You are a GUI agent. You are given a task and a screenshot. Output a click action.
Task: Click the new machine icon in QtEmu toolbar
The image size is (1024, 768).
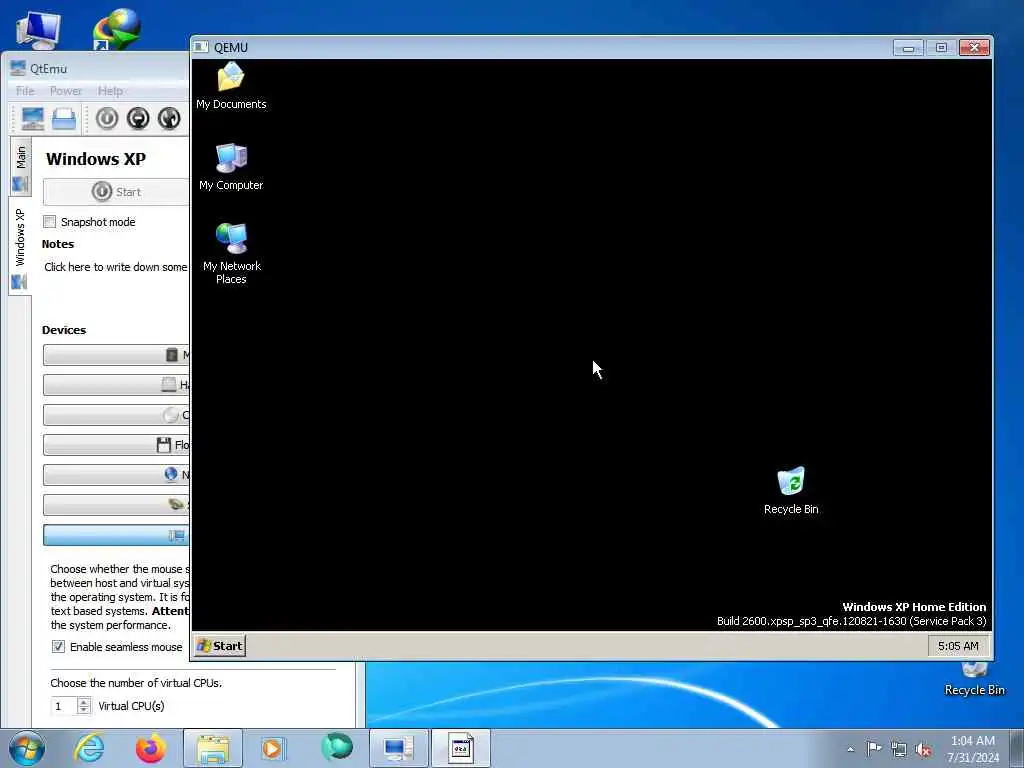coord(33,118)
